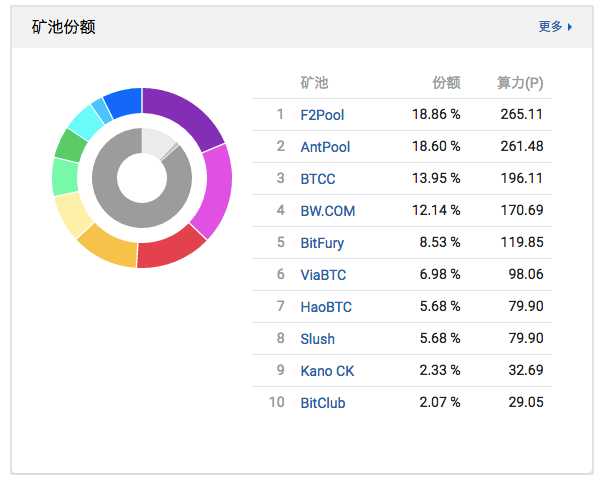Viewport: 604px width, 486px height.
Task: Open the HaoBTC pool link
Action: tap(326, 307)
